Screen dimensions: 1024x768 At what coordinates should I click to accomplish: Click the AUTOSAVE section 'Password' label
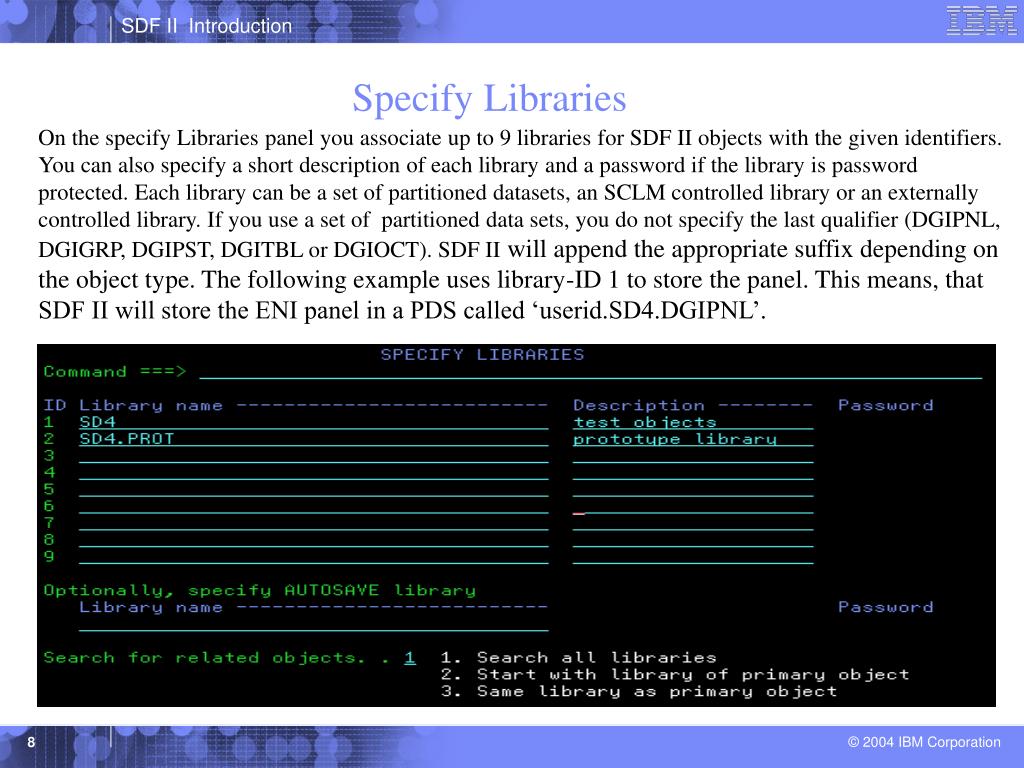pyautogui.click(x=886, y=607)
